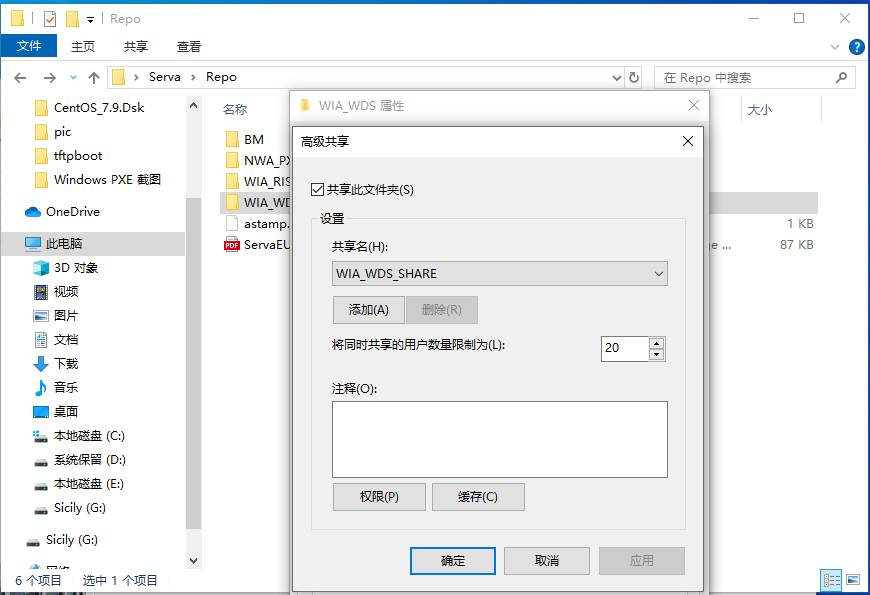
Task: Open the 文件 menu tab
Action: point(29,46)
